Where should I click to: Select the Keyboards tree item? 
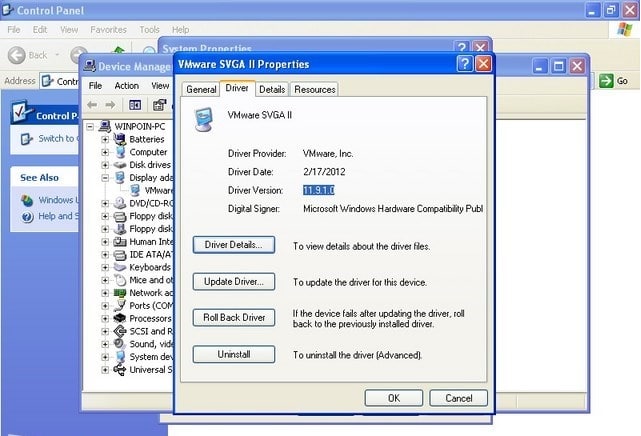coord(150,267)
